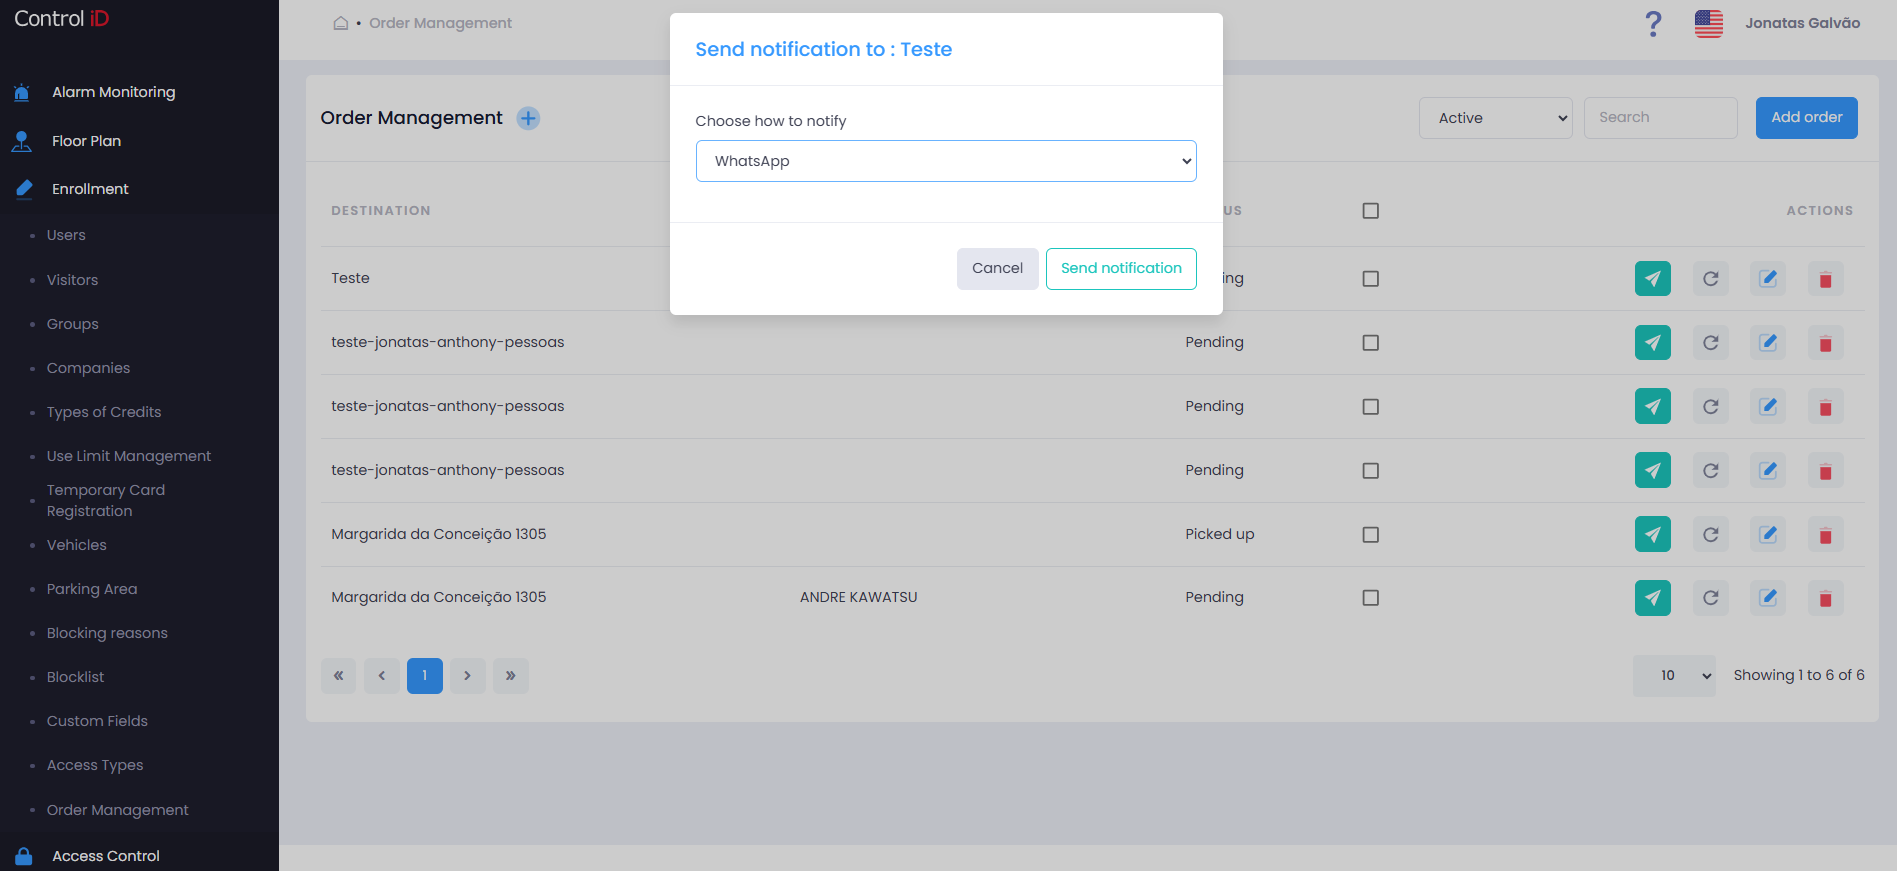
Task: Click the ANDRE KAWATSU cell text
Action: coord(858,597)
